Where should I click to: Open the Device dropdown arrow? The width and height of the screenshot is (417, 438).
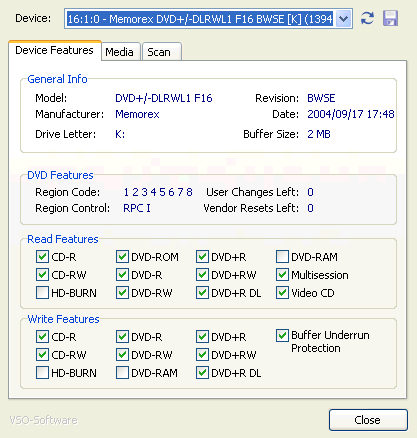[x=344, y=19]
